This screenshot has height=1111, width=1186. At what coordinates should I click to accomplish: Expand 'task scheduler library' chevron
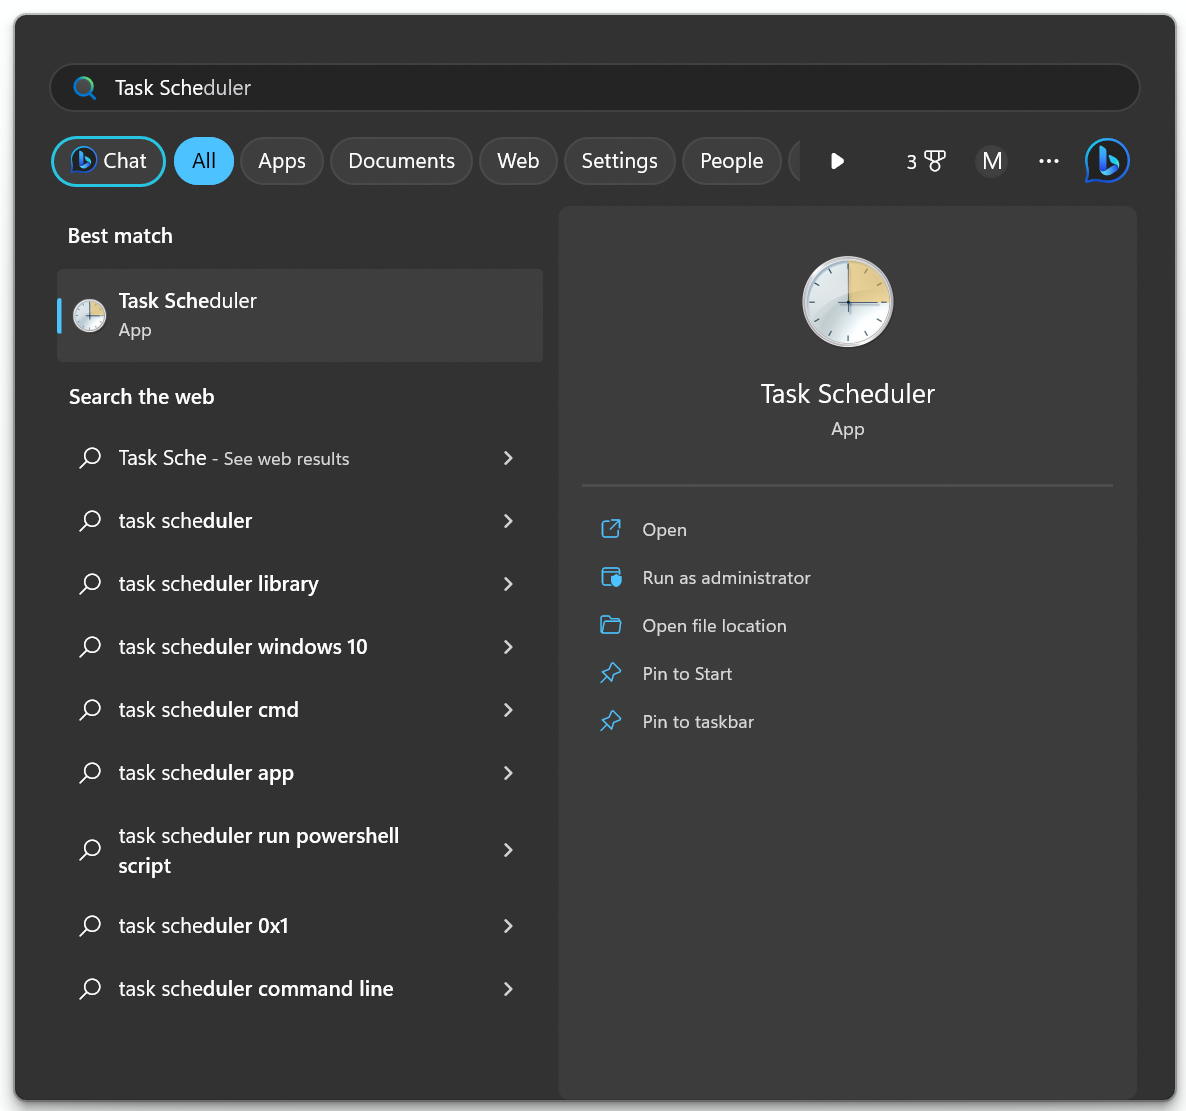(508, 584)
